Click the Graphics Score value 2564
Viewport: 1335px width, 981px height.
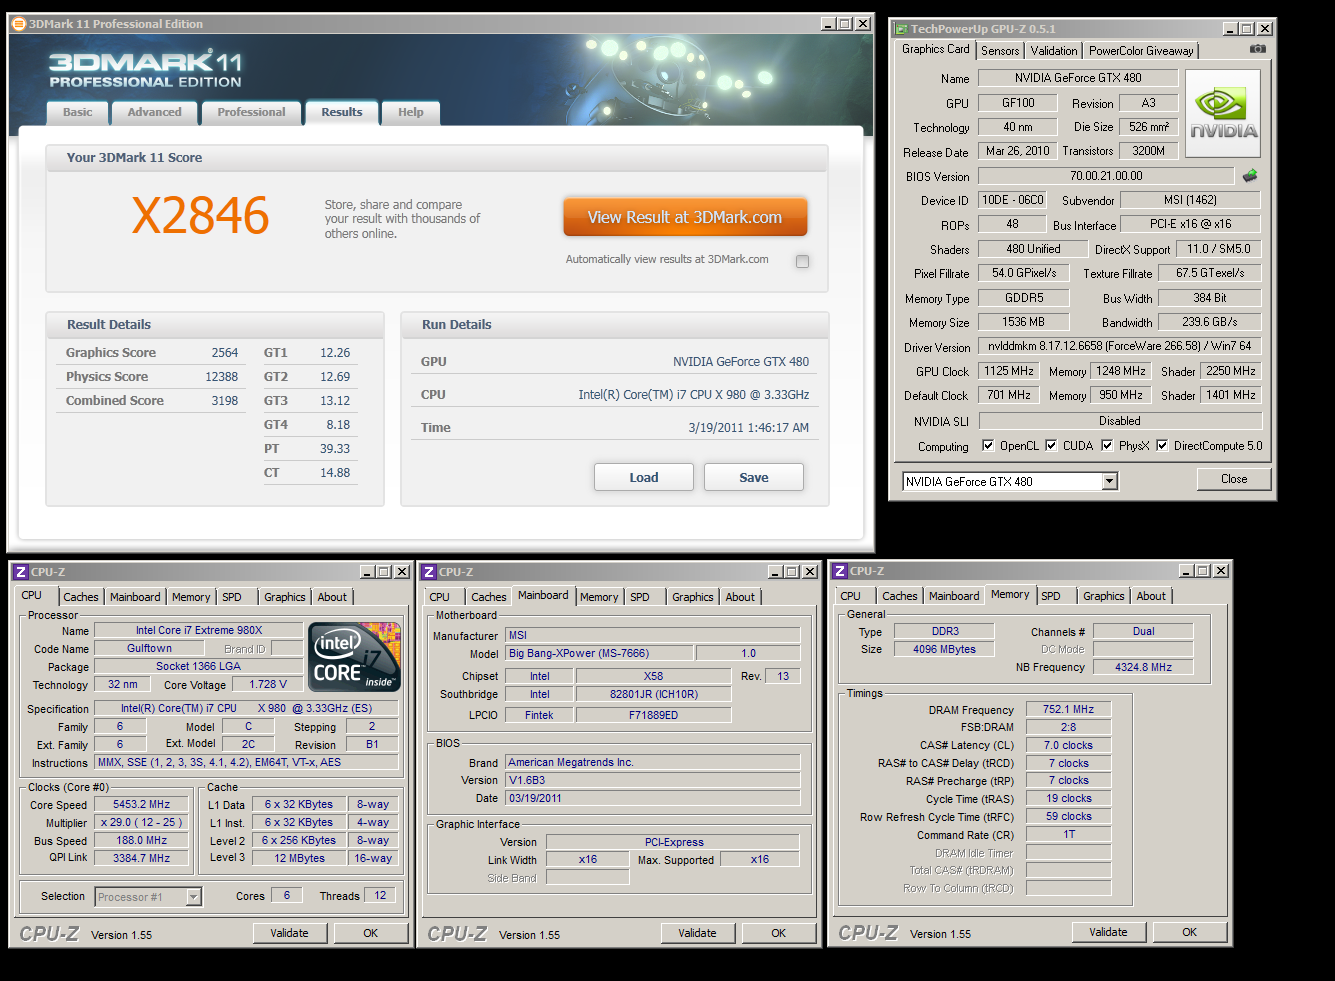(225, 353)
